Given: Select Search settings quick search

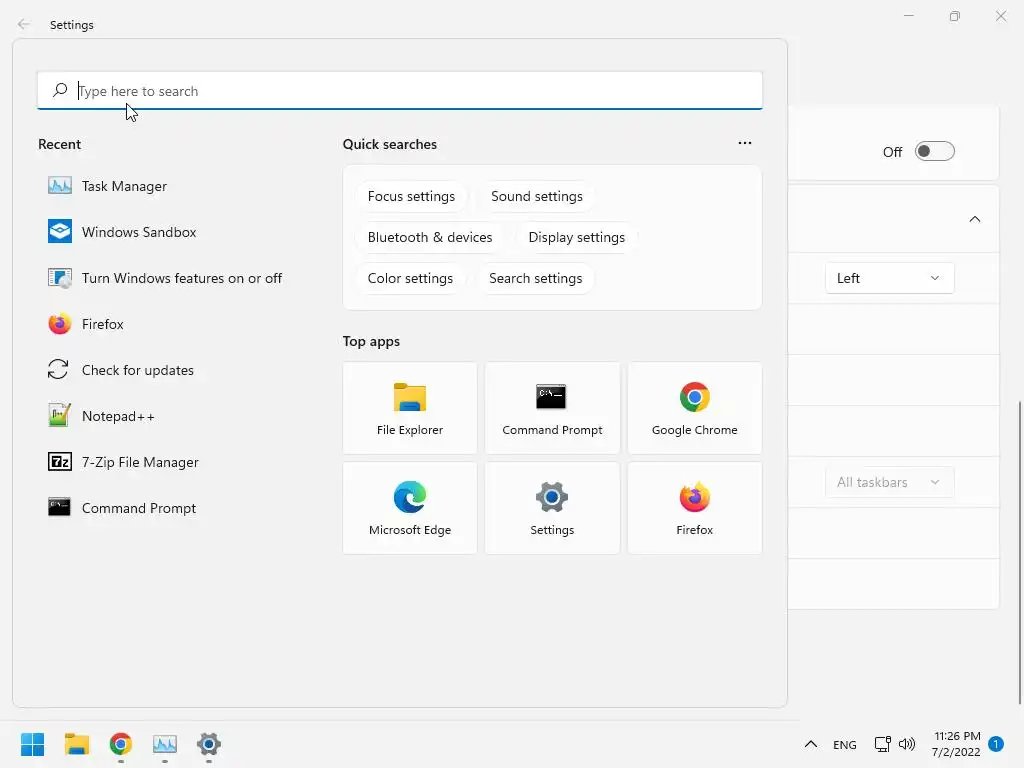Looking at the screenshot, I should pyautogui.click(x=535, y=278).
